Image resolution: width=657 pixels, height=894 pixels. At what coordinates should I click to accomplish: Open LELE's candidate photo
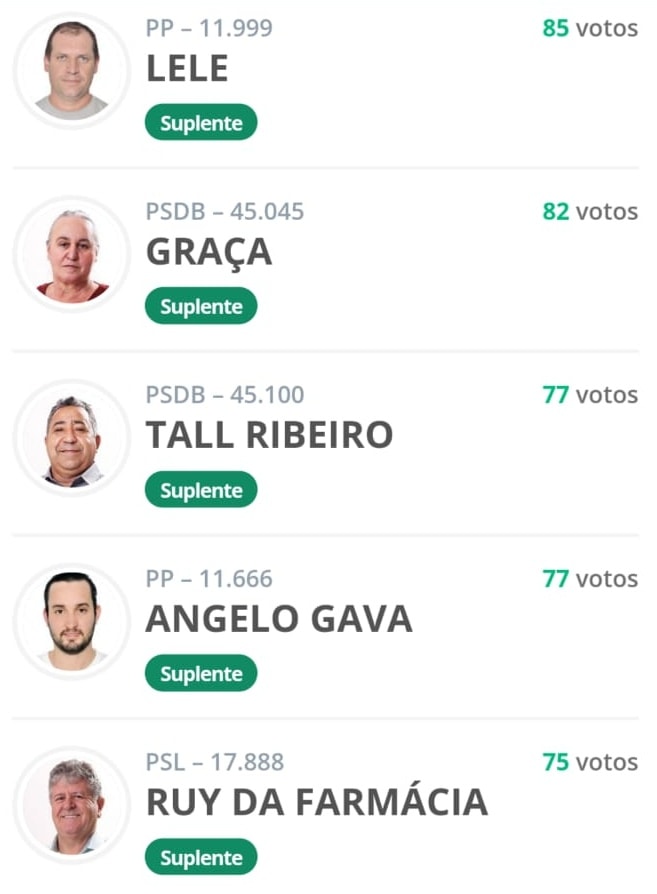click(x=72, y=71)
